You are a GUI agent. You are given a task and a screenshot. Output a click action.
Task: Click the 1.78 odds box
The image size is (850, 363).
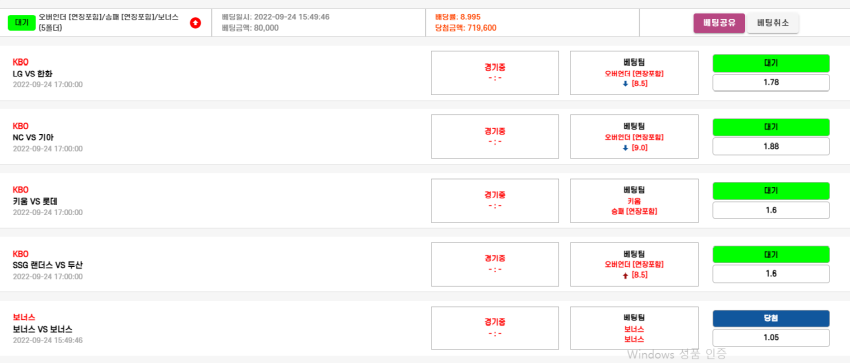click(771, 82)
